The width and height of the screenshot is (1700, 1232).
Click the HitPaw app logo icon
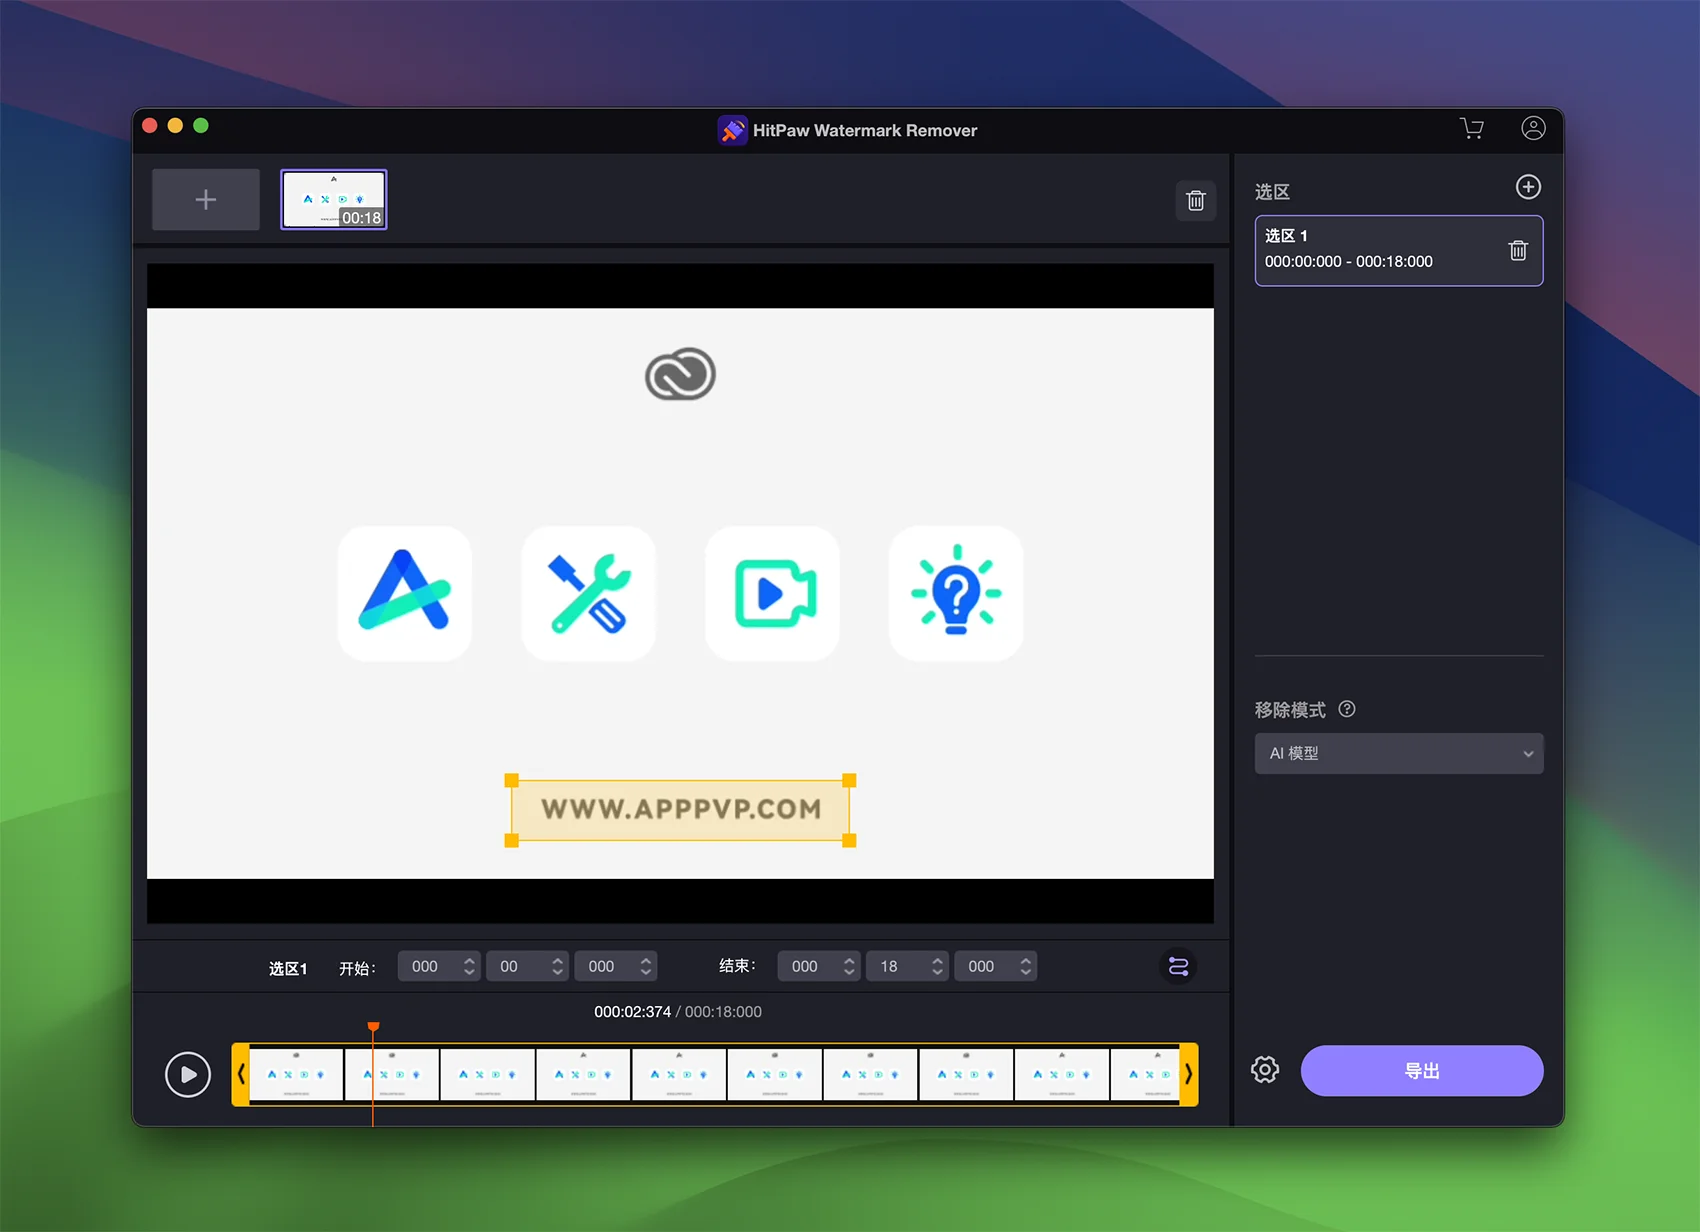point(732,130)
